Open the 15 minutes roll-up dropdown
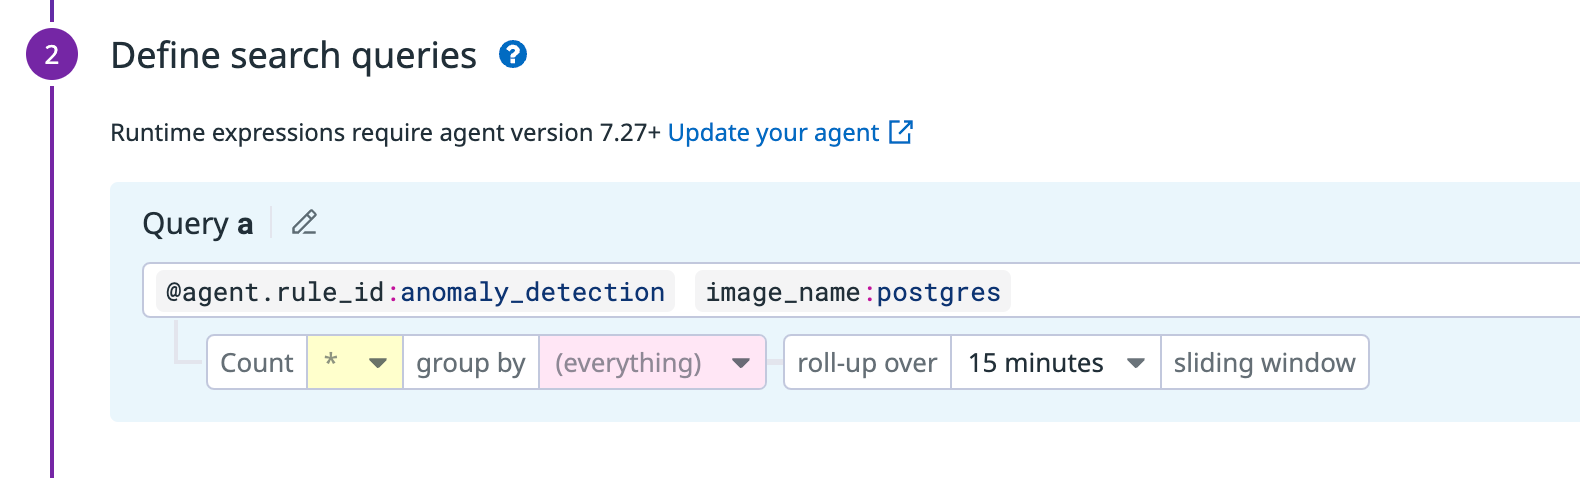Viewport: 1580px width, 478px height. 1055,362
